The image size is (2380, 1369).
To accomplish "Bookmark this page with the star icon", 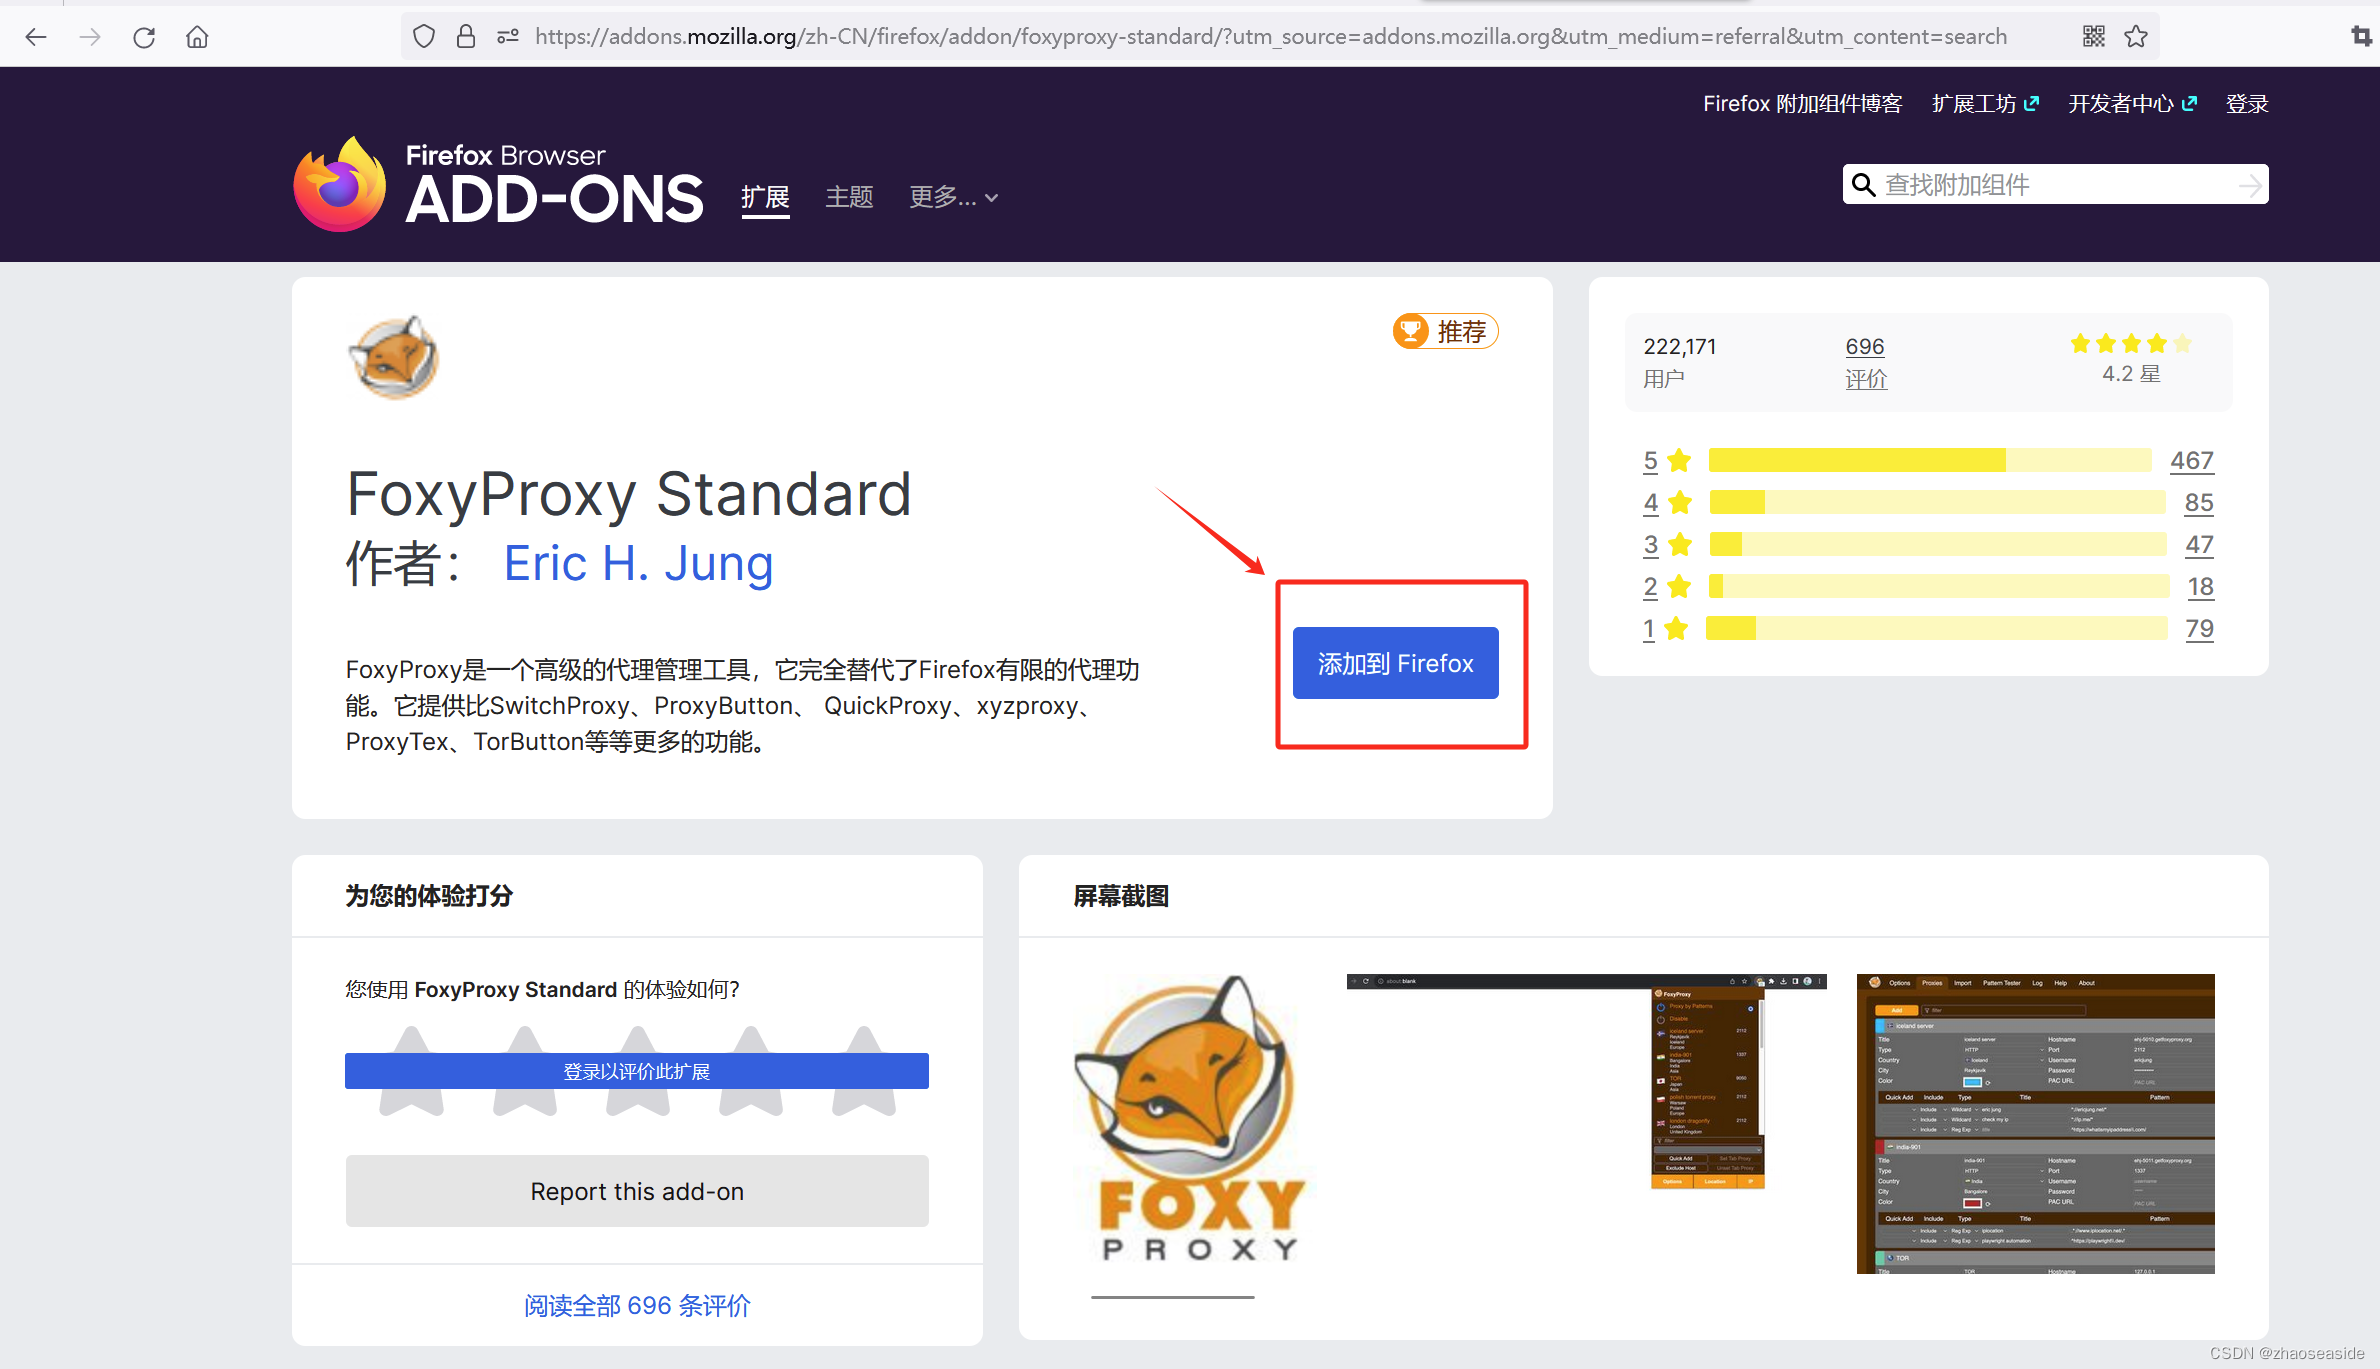I will coord(2136,37).
